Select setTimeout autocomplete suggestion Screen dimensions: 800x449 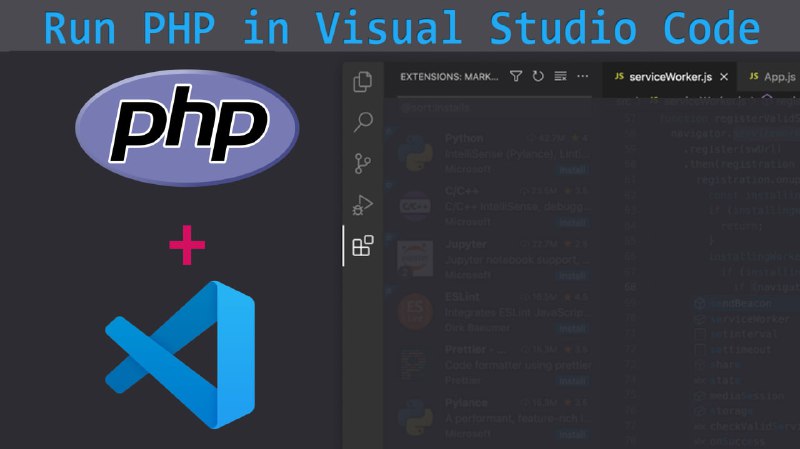pyautogui.click(x=746, y=350)
